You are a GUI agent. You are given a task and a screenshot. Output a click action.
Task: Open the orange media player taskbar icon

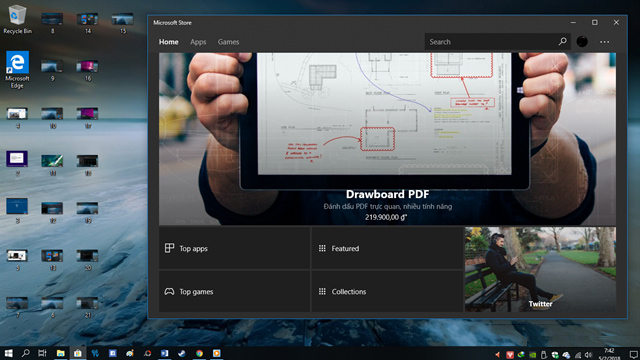pyautogui.click(x=217, y=353)
